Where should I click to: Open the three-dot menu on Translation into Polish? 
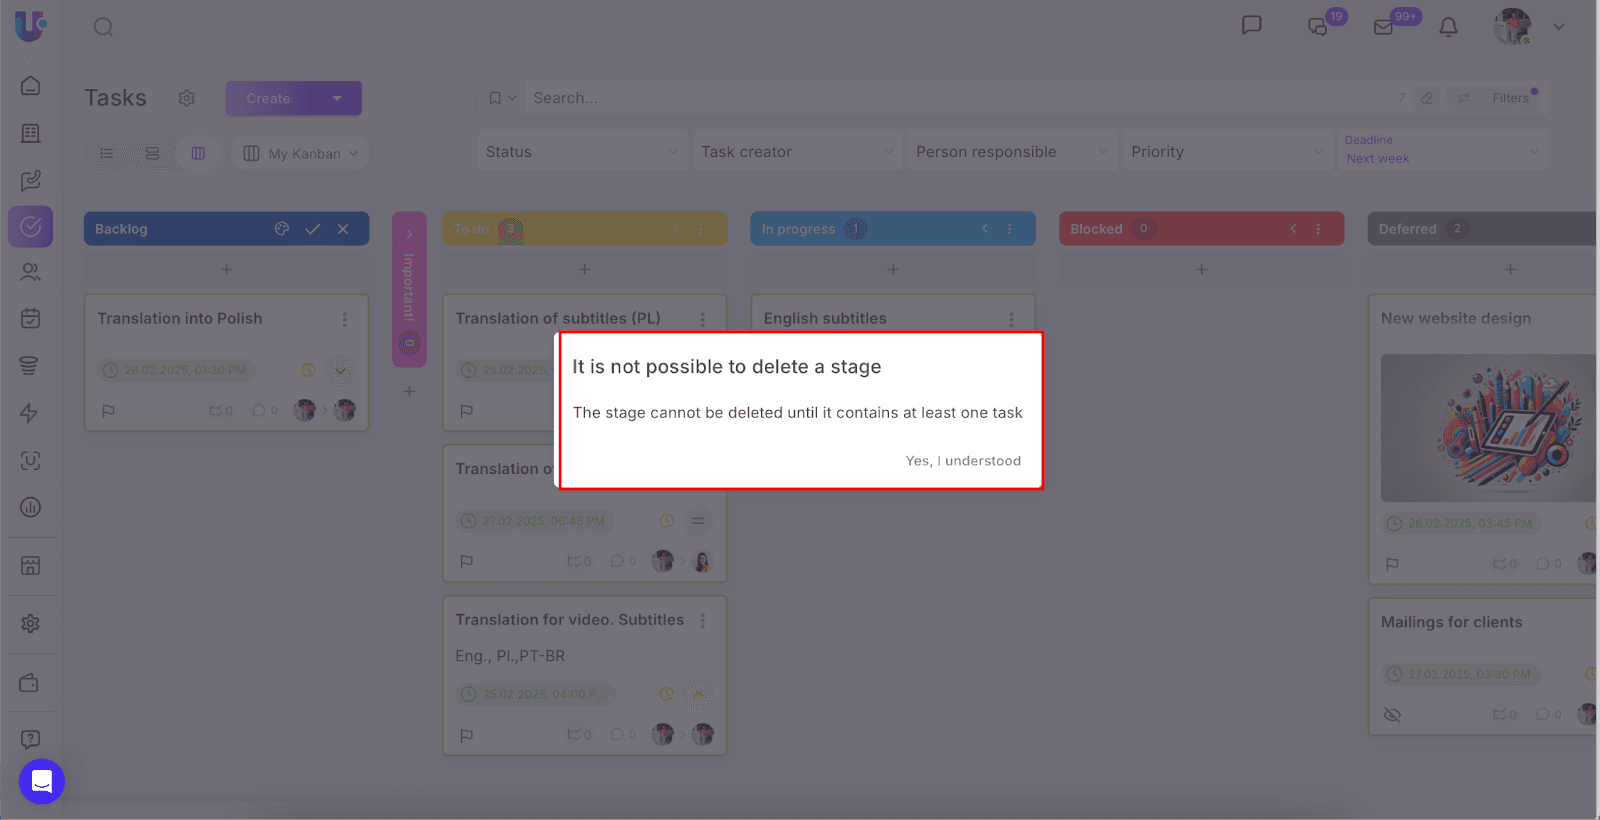click(345, 320)
